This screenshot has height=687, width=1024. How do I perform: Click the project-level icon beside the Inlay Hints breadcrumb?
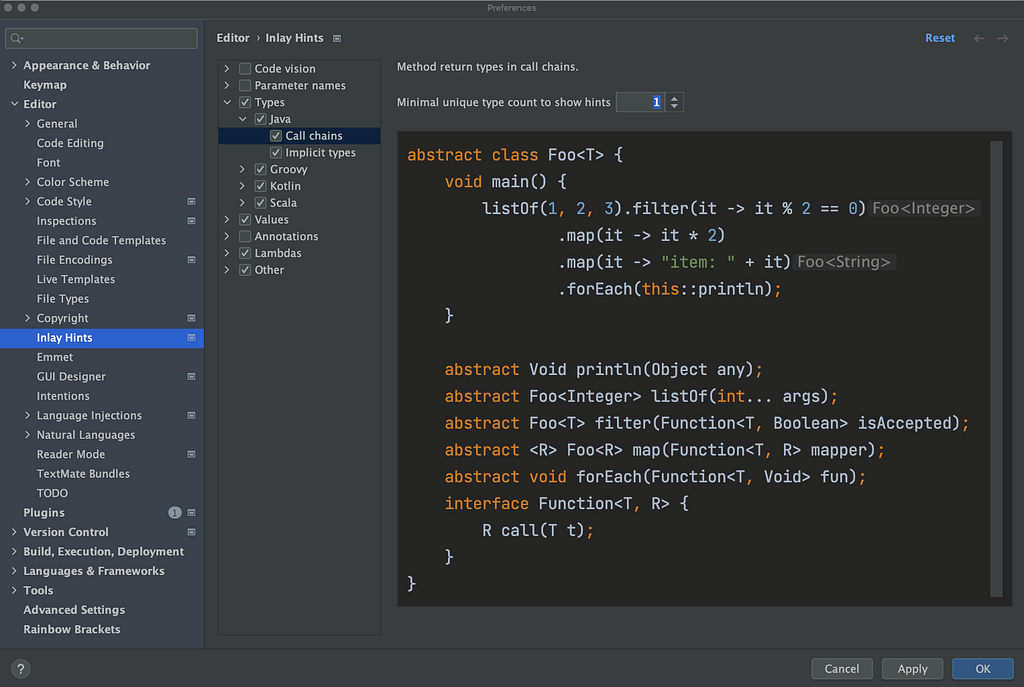click(x=337, y=39)
